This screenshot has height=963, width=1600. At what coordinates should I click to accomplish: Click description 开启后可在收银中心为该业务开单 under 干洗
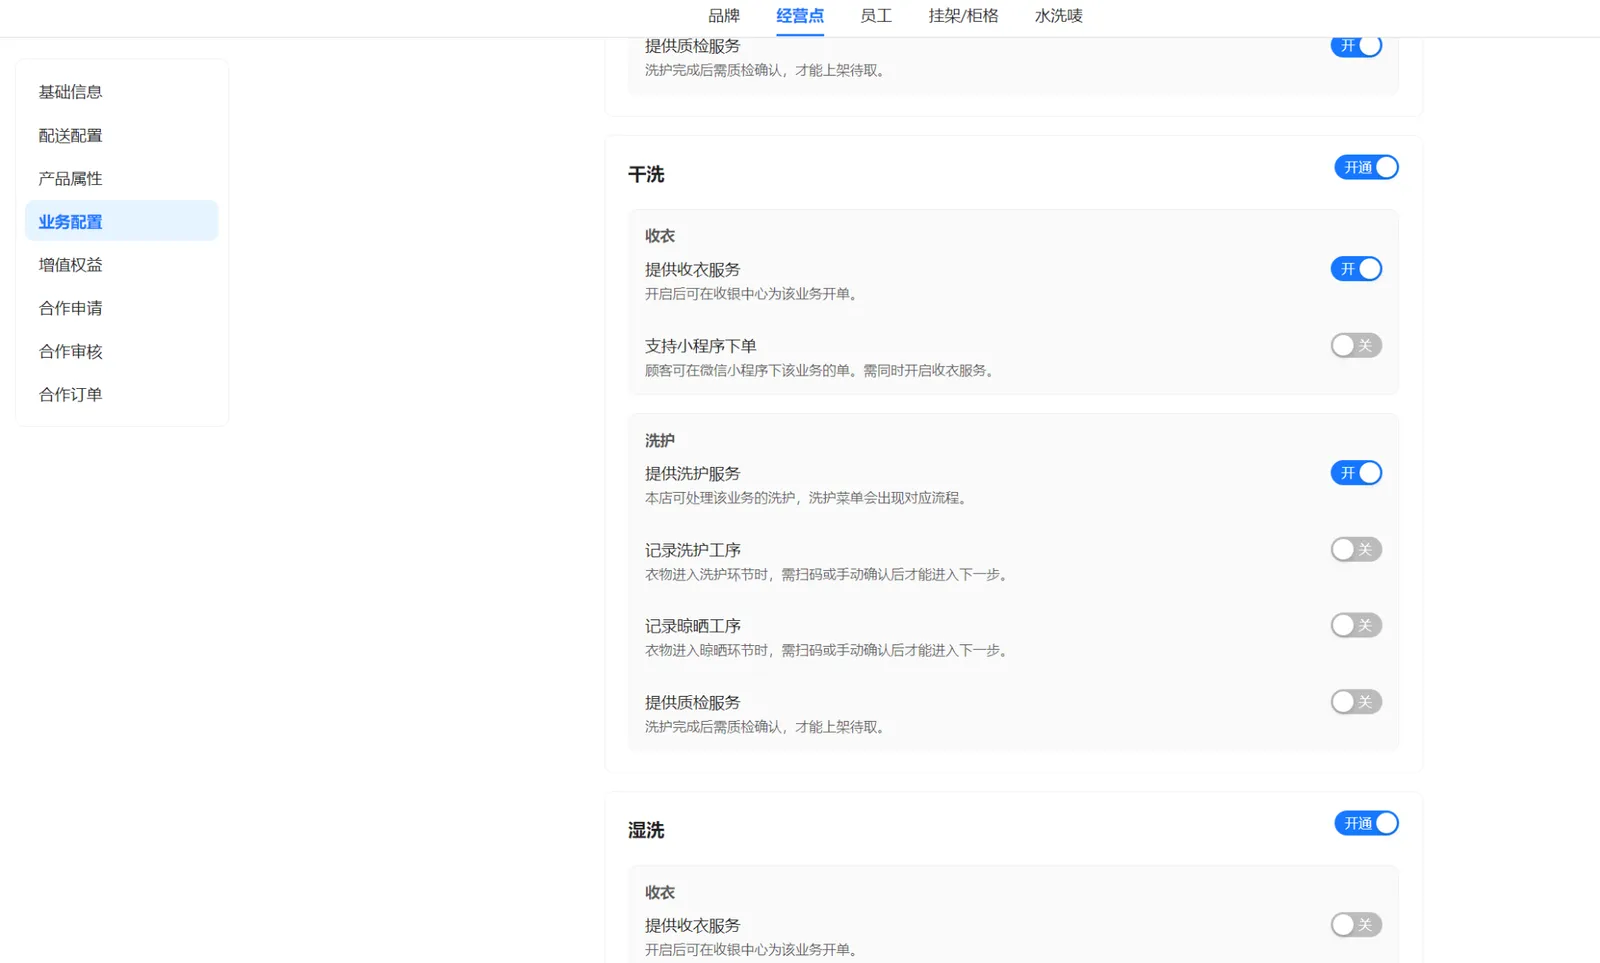751,294
